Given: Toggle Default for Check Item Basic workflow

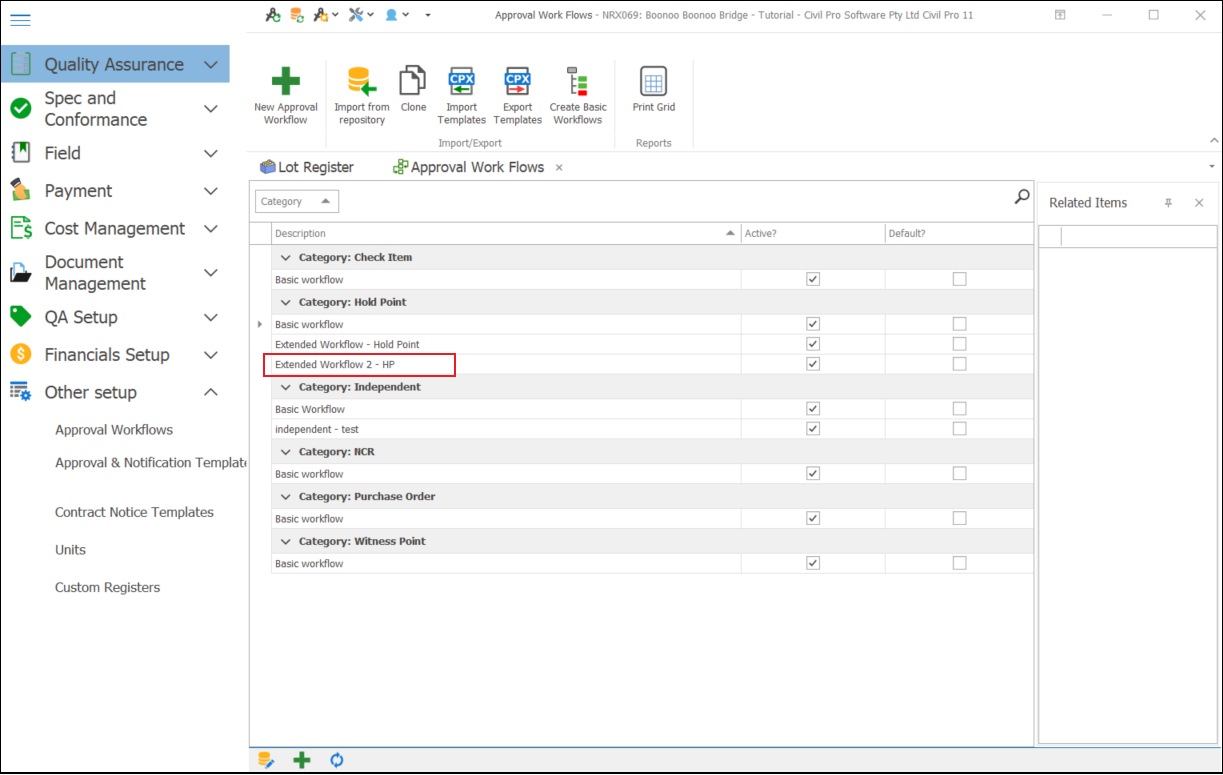Looking at the screenshot, I should coord(959,279).
